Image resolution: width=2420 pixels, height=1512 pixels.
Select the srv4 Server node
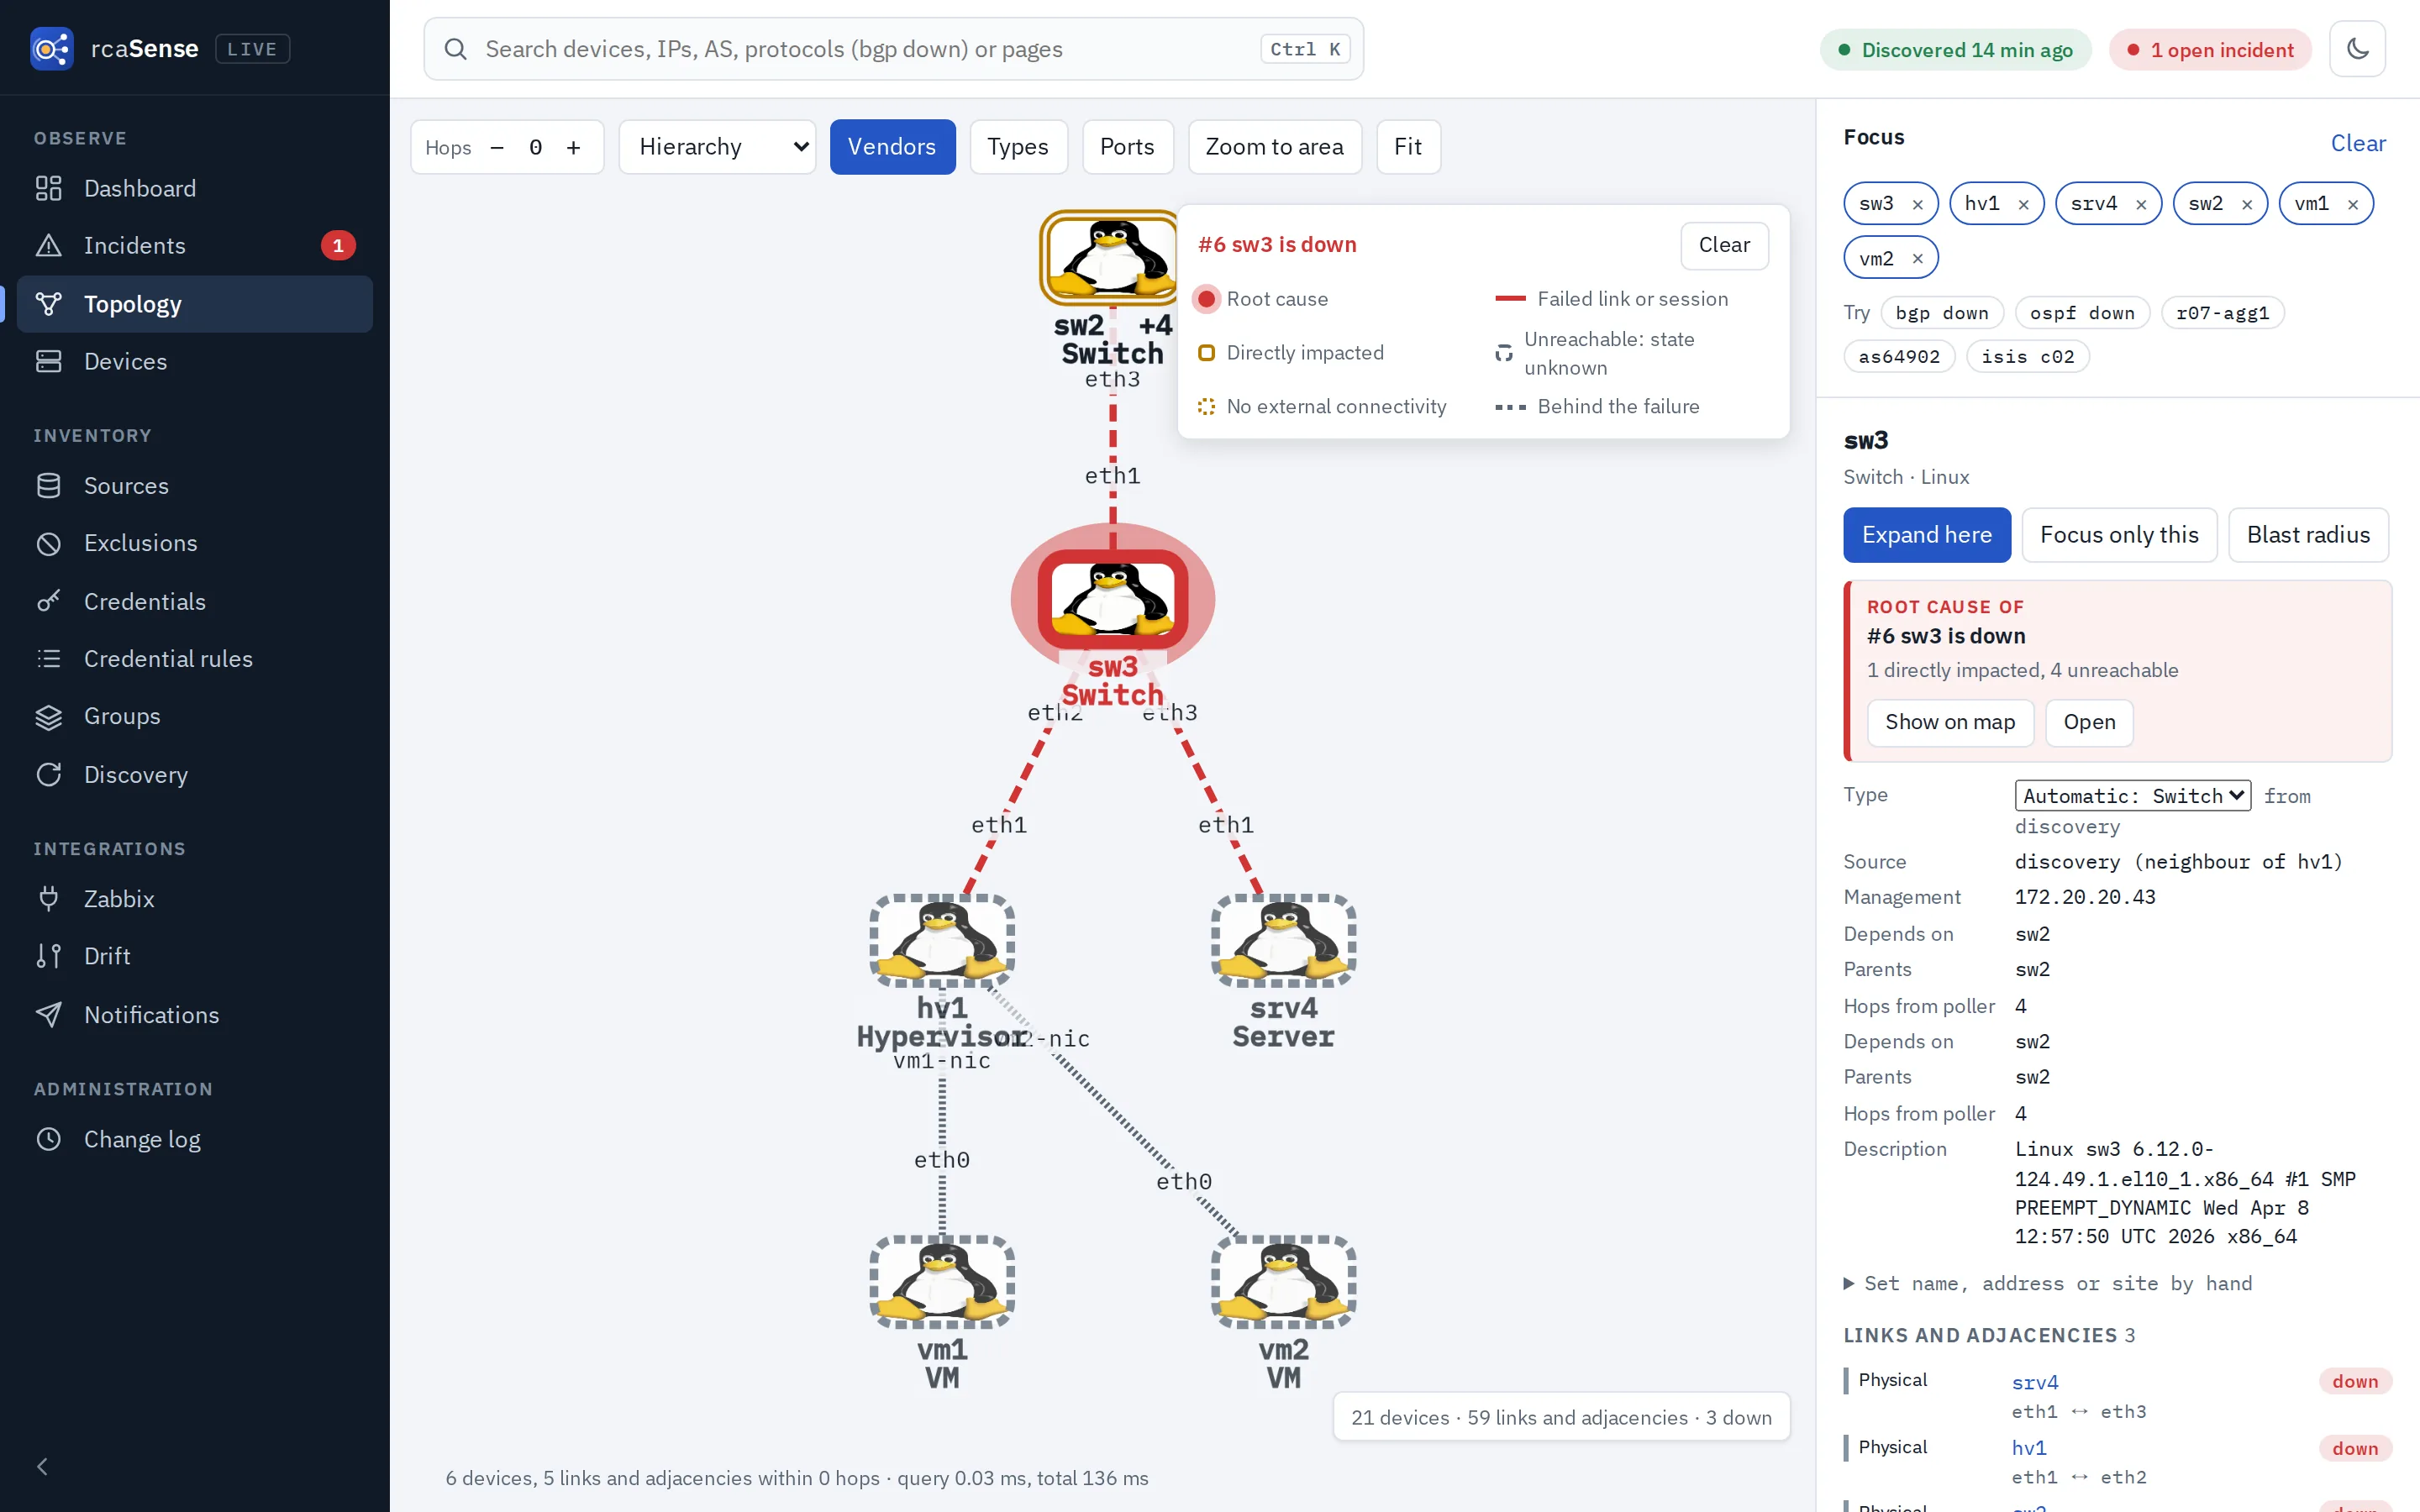pos(1284,940)
